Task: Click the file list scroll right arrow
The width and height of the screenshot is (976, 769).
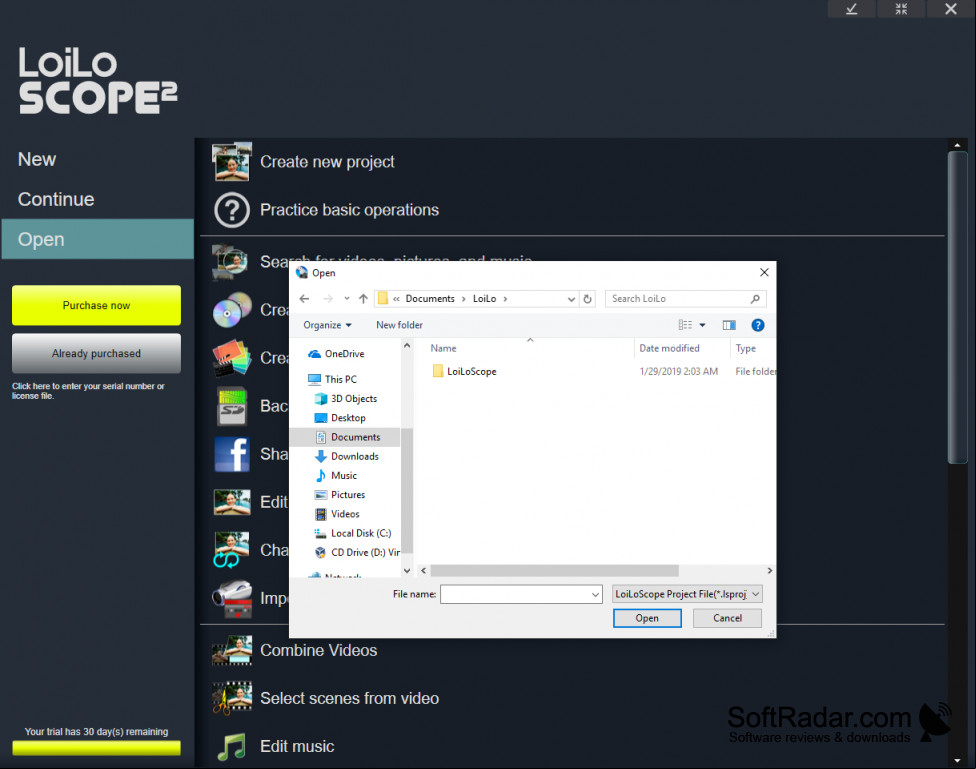Action: pos(770,571)
